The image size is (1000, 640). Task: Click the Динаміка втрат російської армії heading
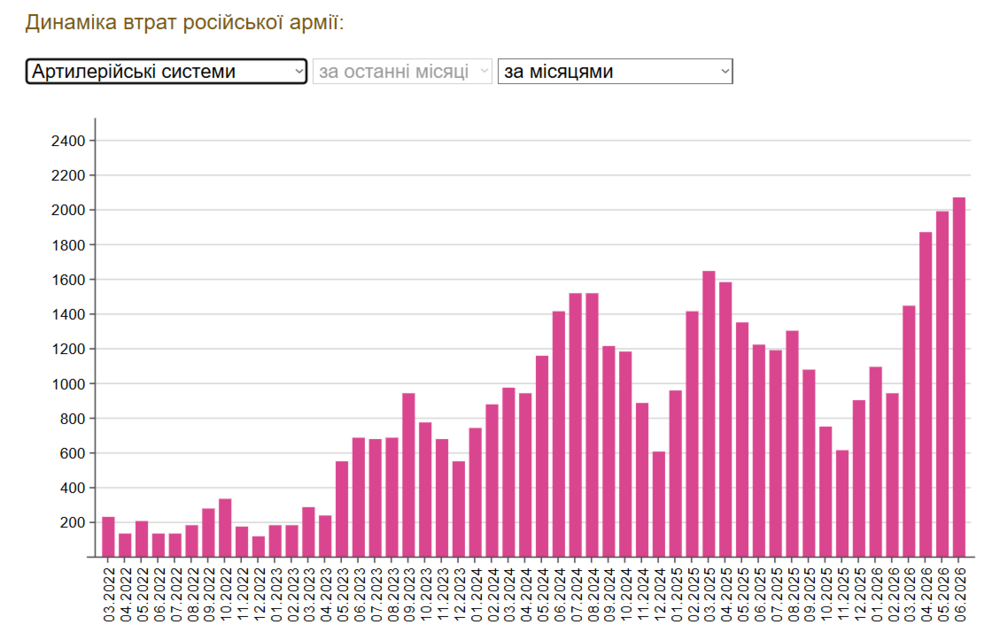(184, 22)
